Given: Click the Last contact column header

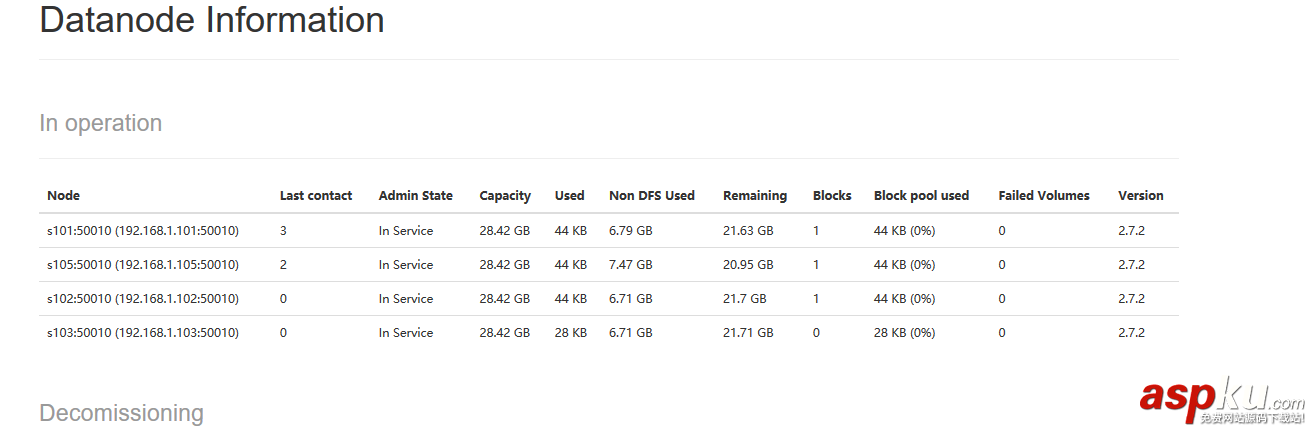Looking at the screenshot, I should [316, 196].
